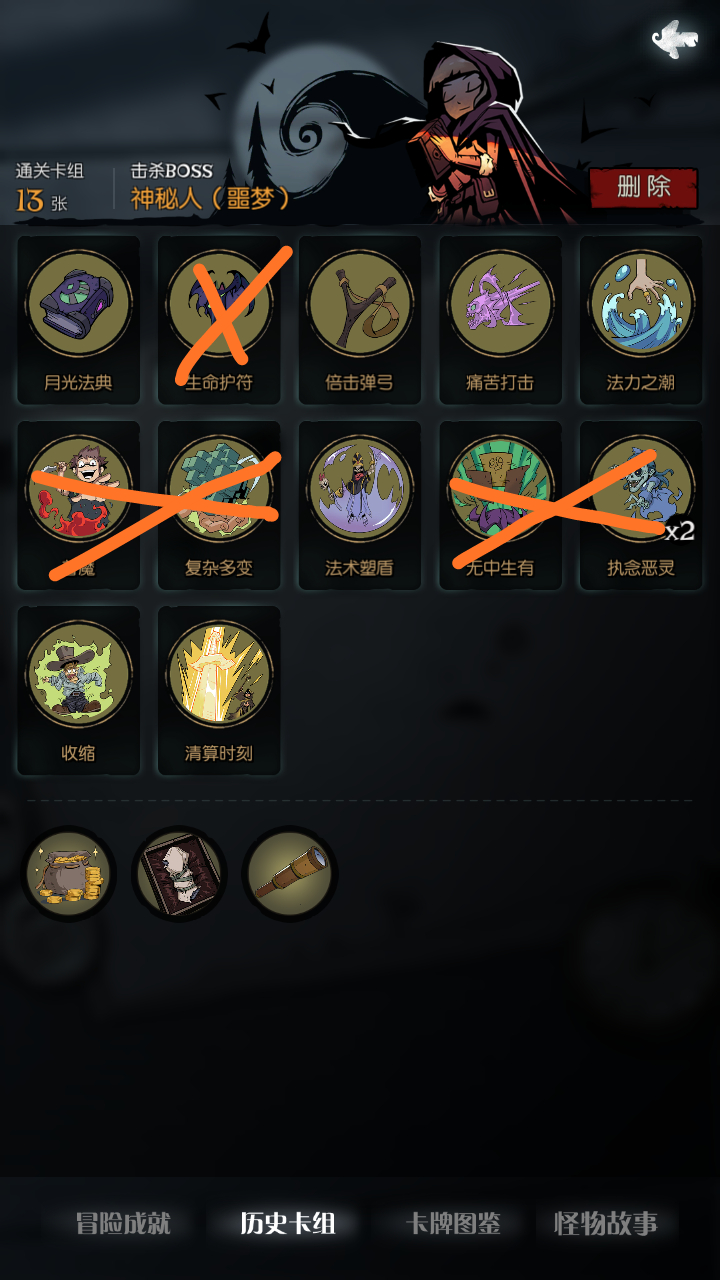Tap the 执念恶灵 x2 card
This screenshot has height=1280, width=720.
point(641,505)
